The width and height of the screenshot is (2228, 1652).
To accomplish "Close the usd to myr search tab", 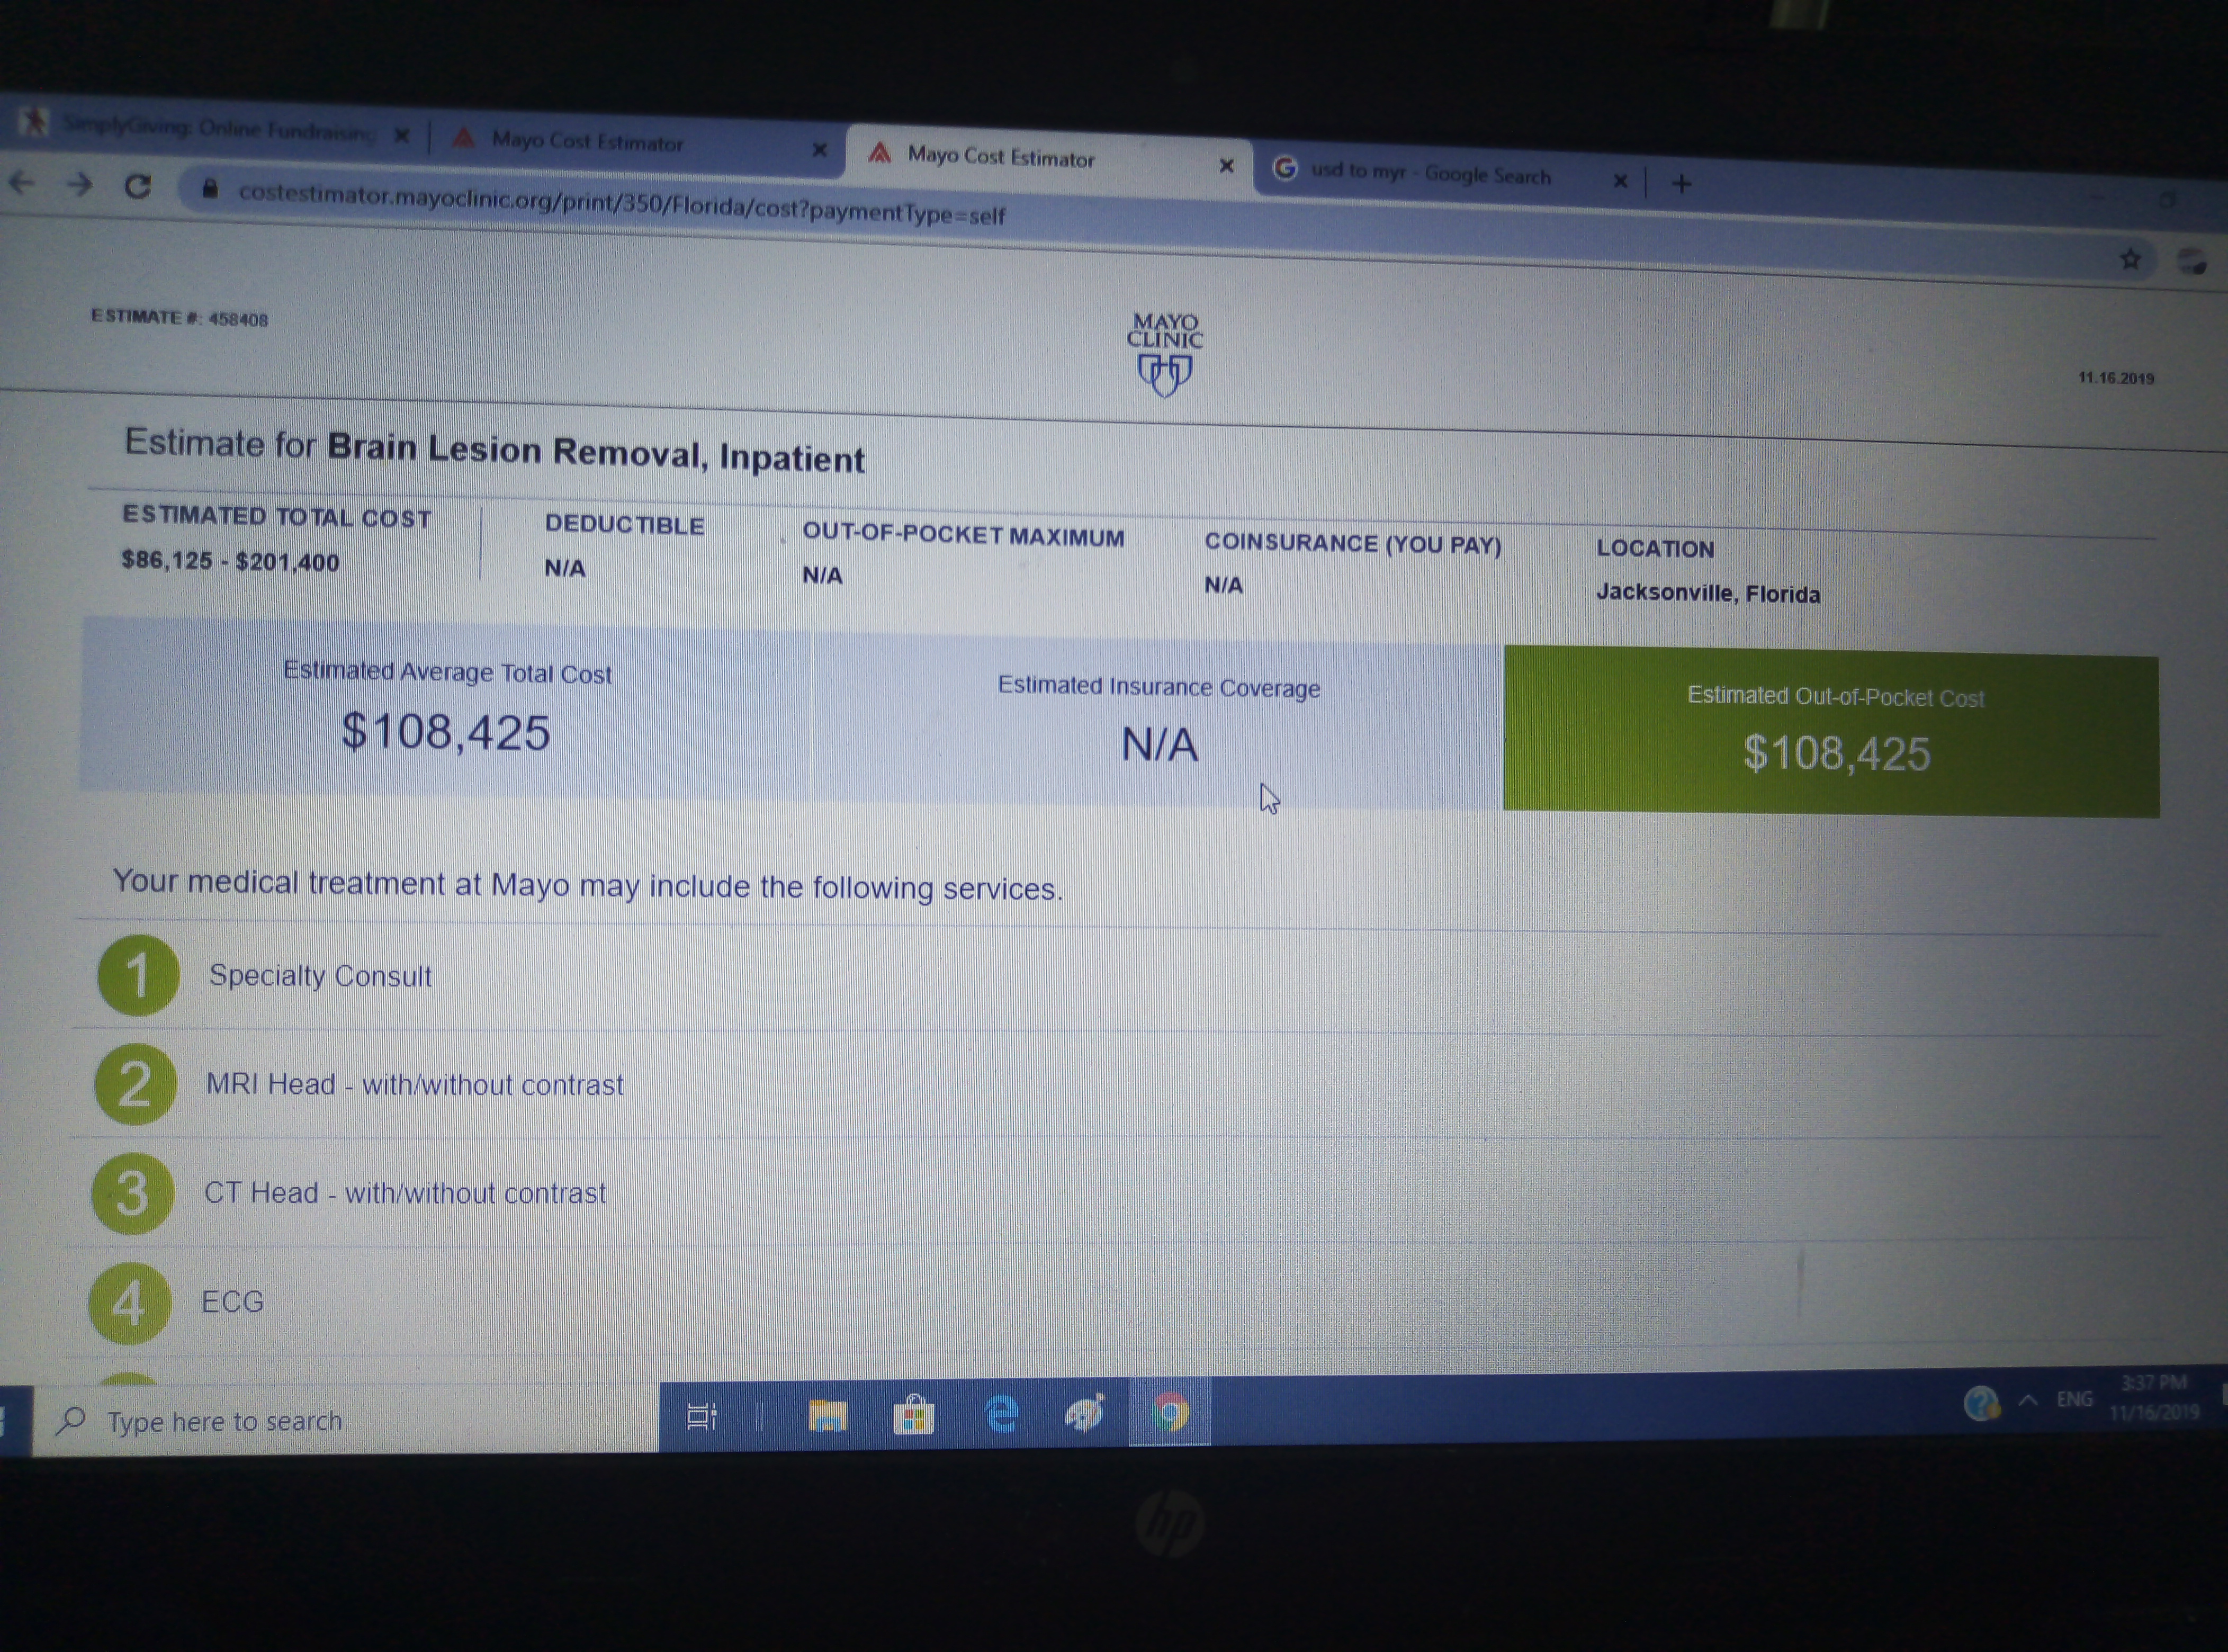I will (1620, 181).
